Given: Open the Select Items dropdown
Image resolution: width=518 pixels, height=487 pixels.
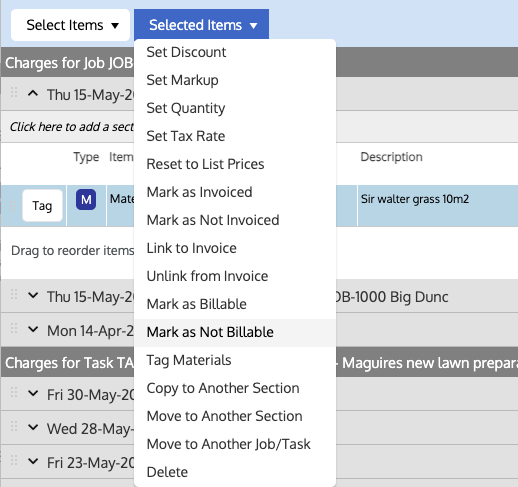Looking at the screenshot, I should coord(70,25).
